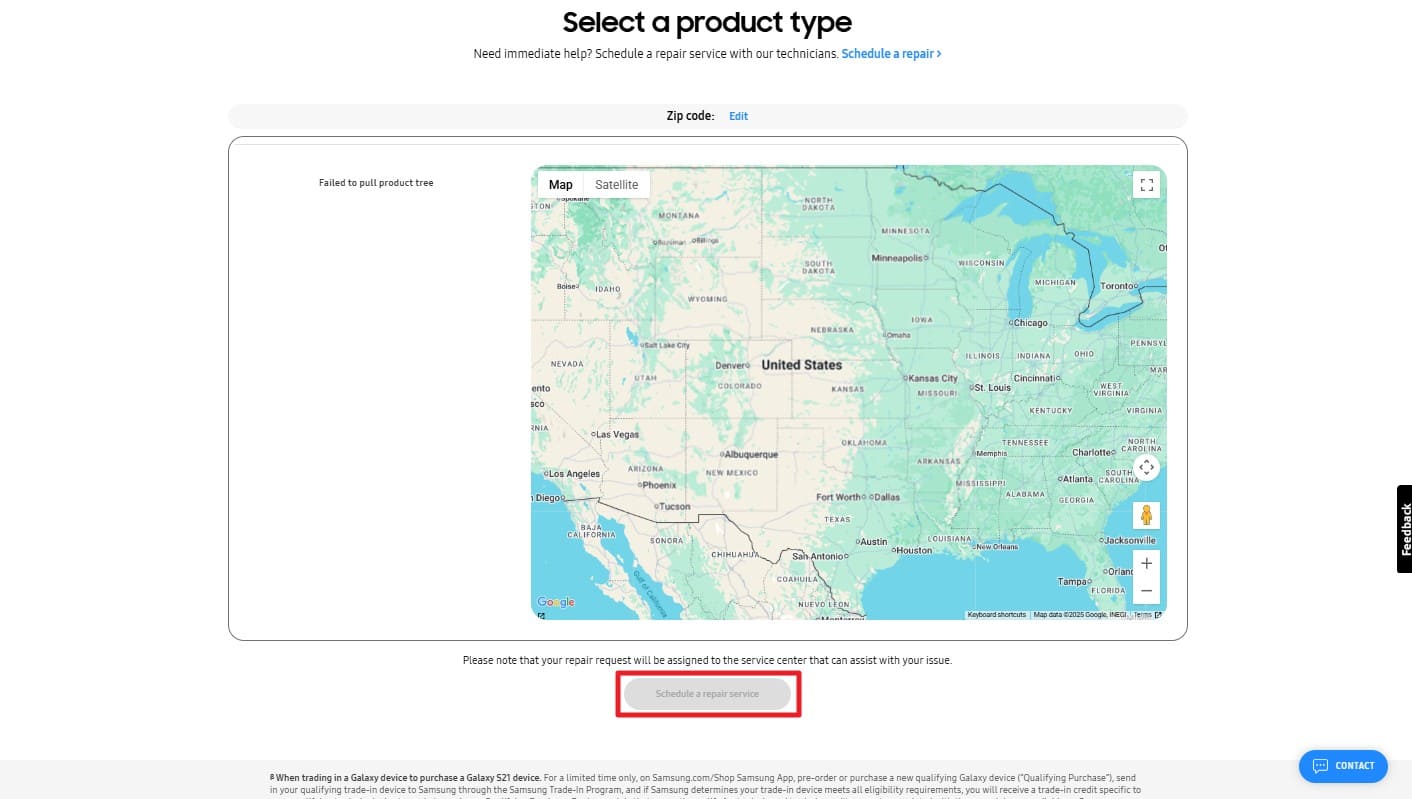
Task: Click the Minneapolis map label
Action: point(898,258)
